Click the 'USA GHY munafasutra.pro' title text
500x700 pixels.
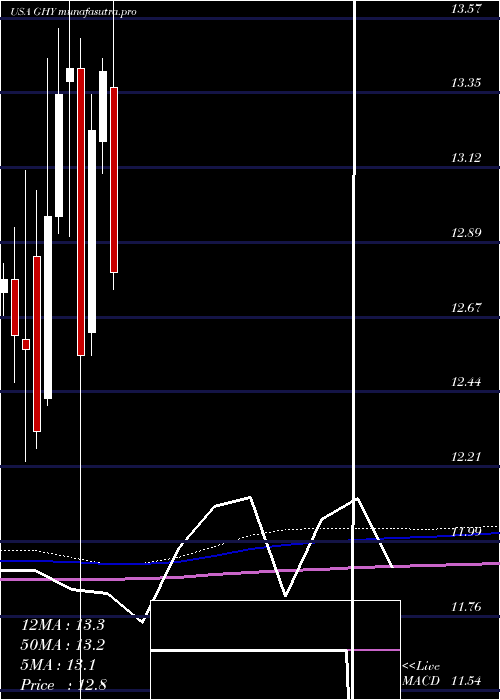click(x=73, y=12)
